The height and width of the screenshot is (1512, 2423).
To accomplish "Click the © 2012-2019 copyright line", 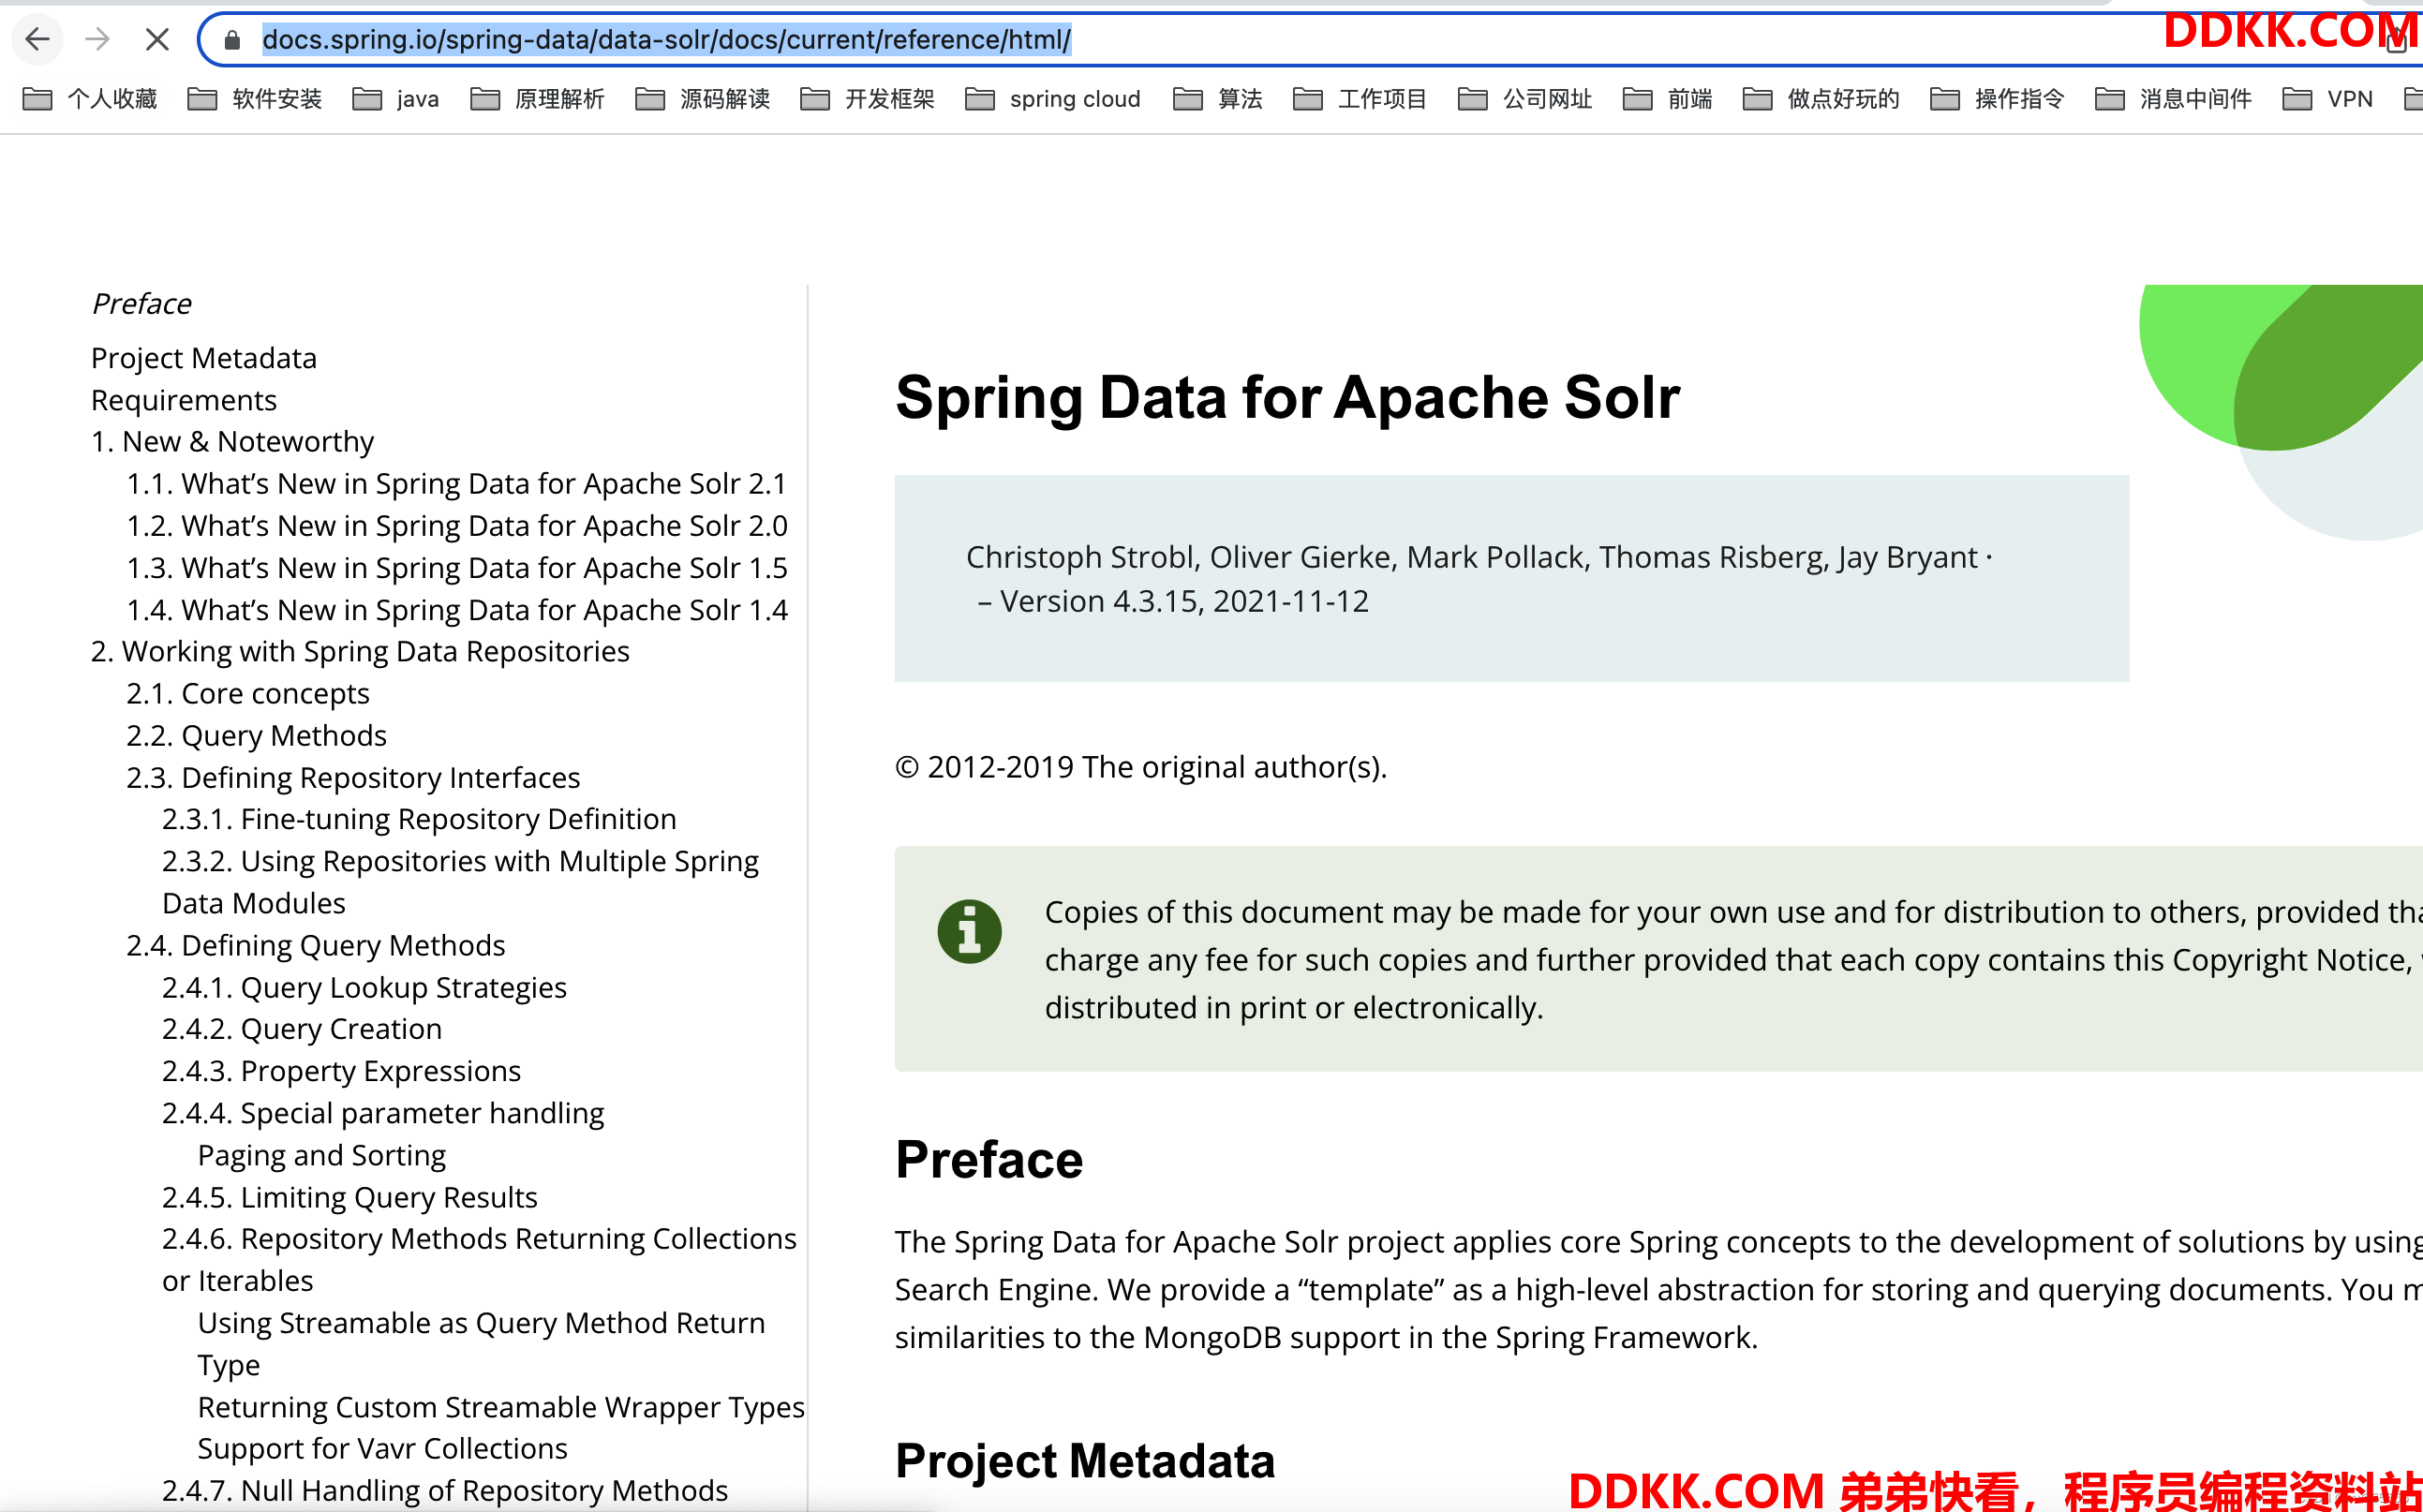I will click(x=1141, y=767).
